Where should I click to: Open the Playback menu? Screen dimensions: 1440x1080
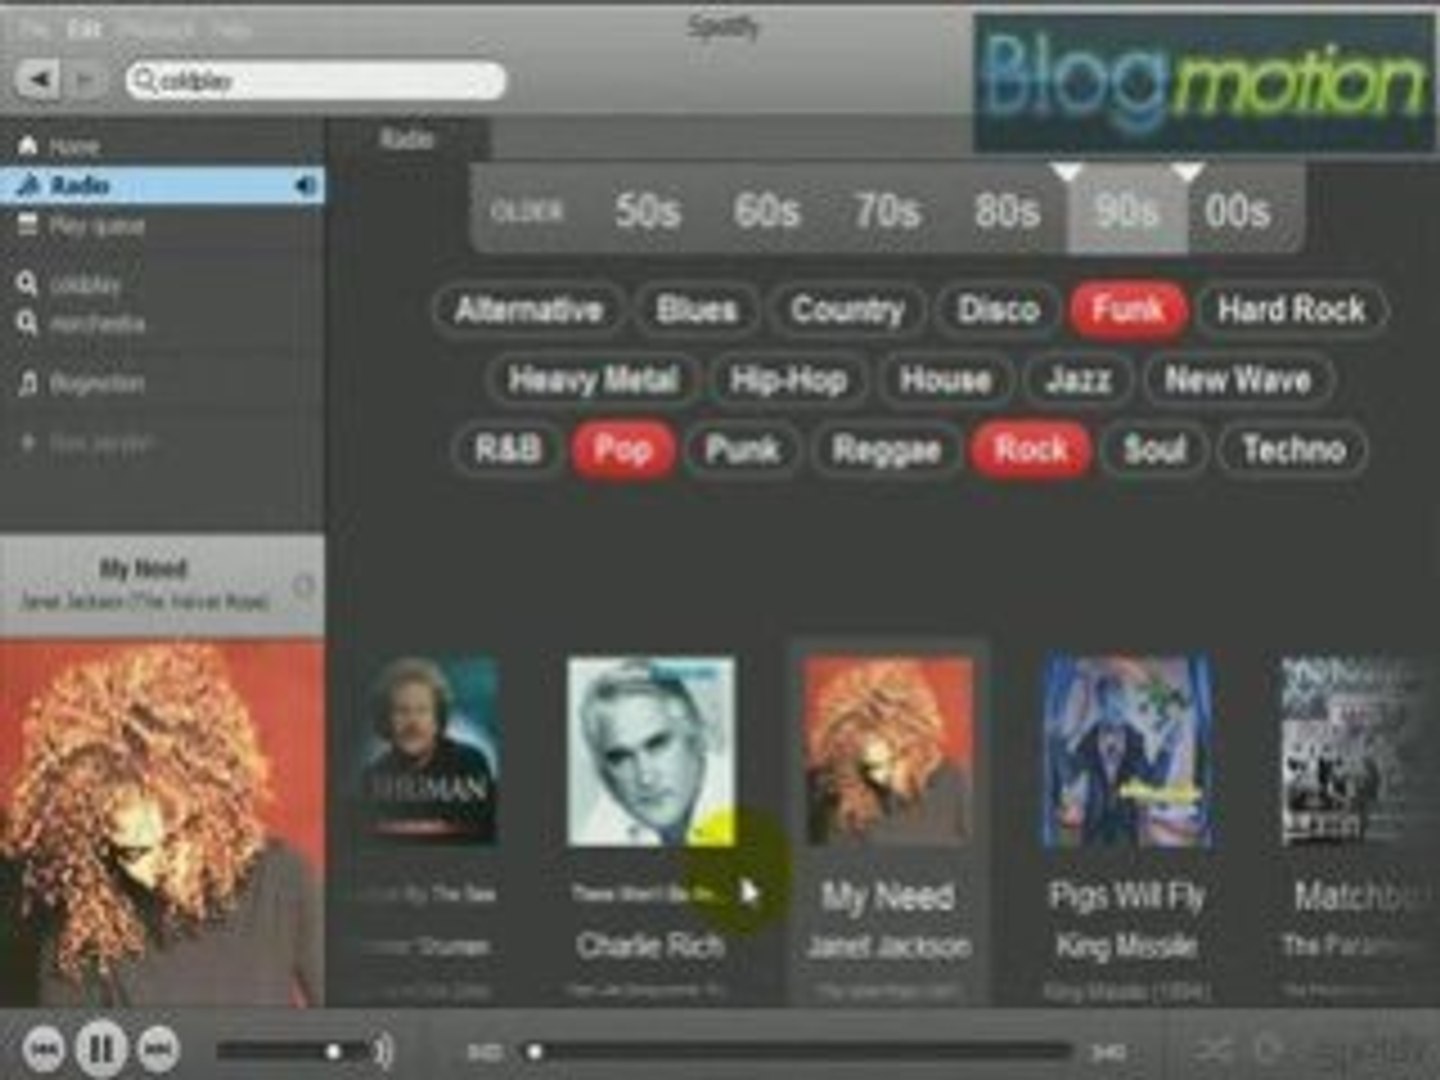click(158, 28)
